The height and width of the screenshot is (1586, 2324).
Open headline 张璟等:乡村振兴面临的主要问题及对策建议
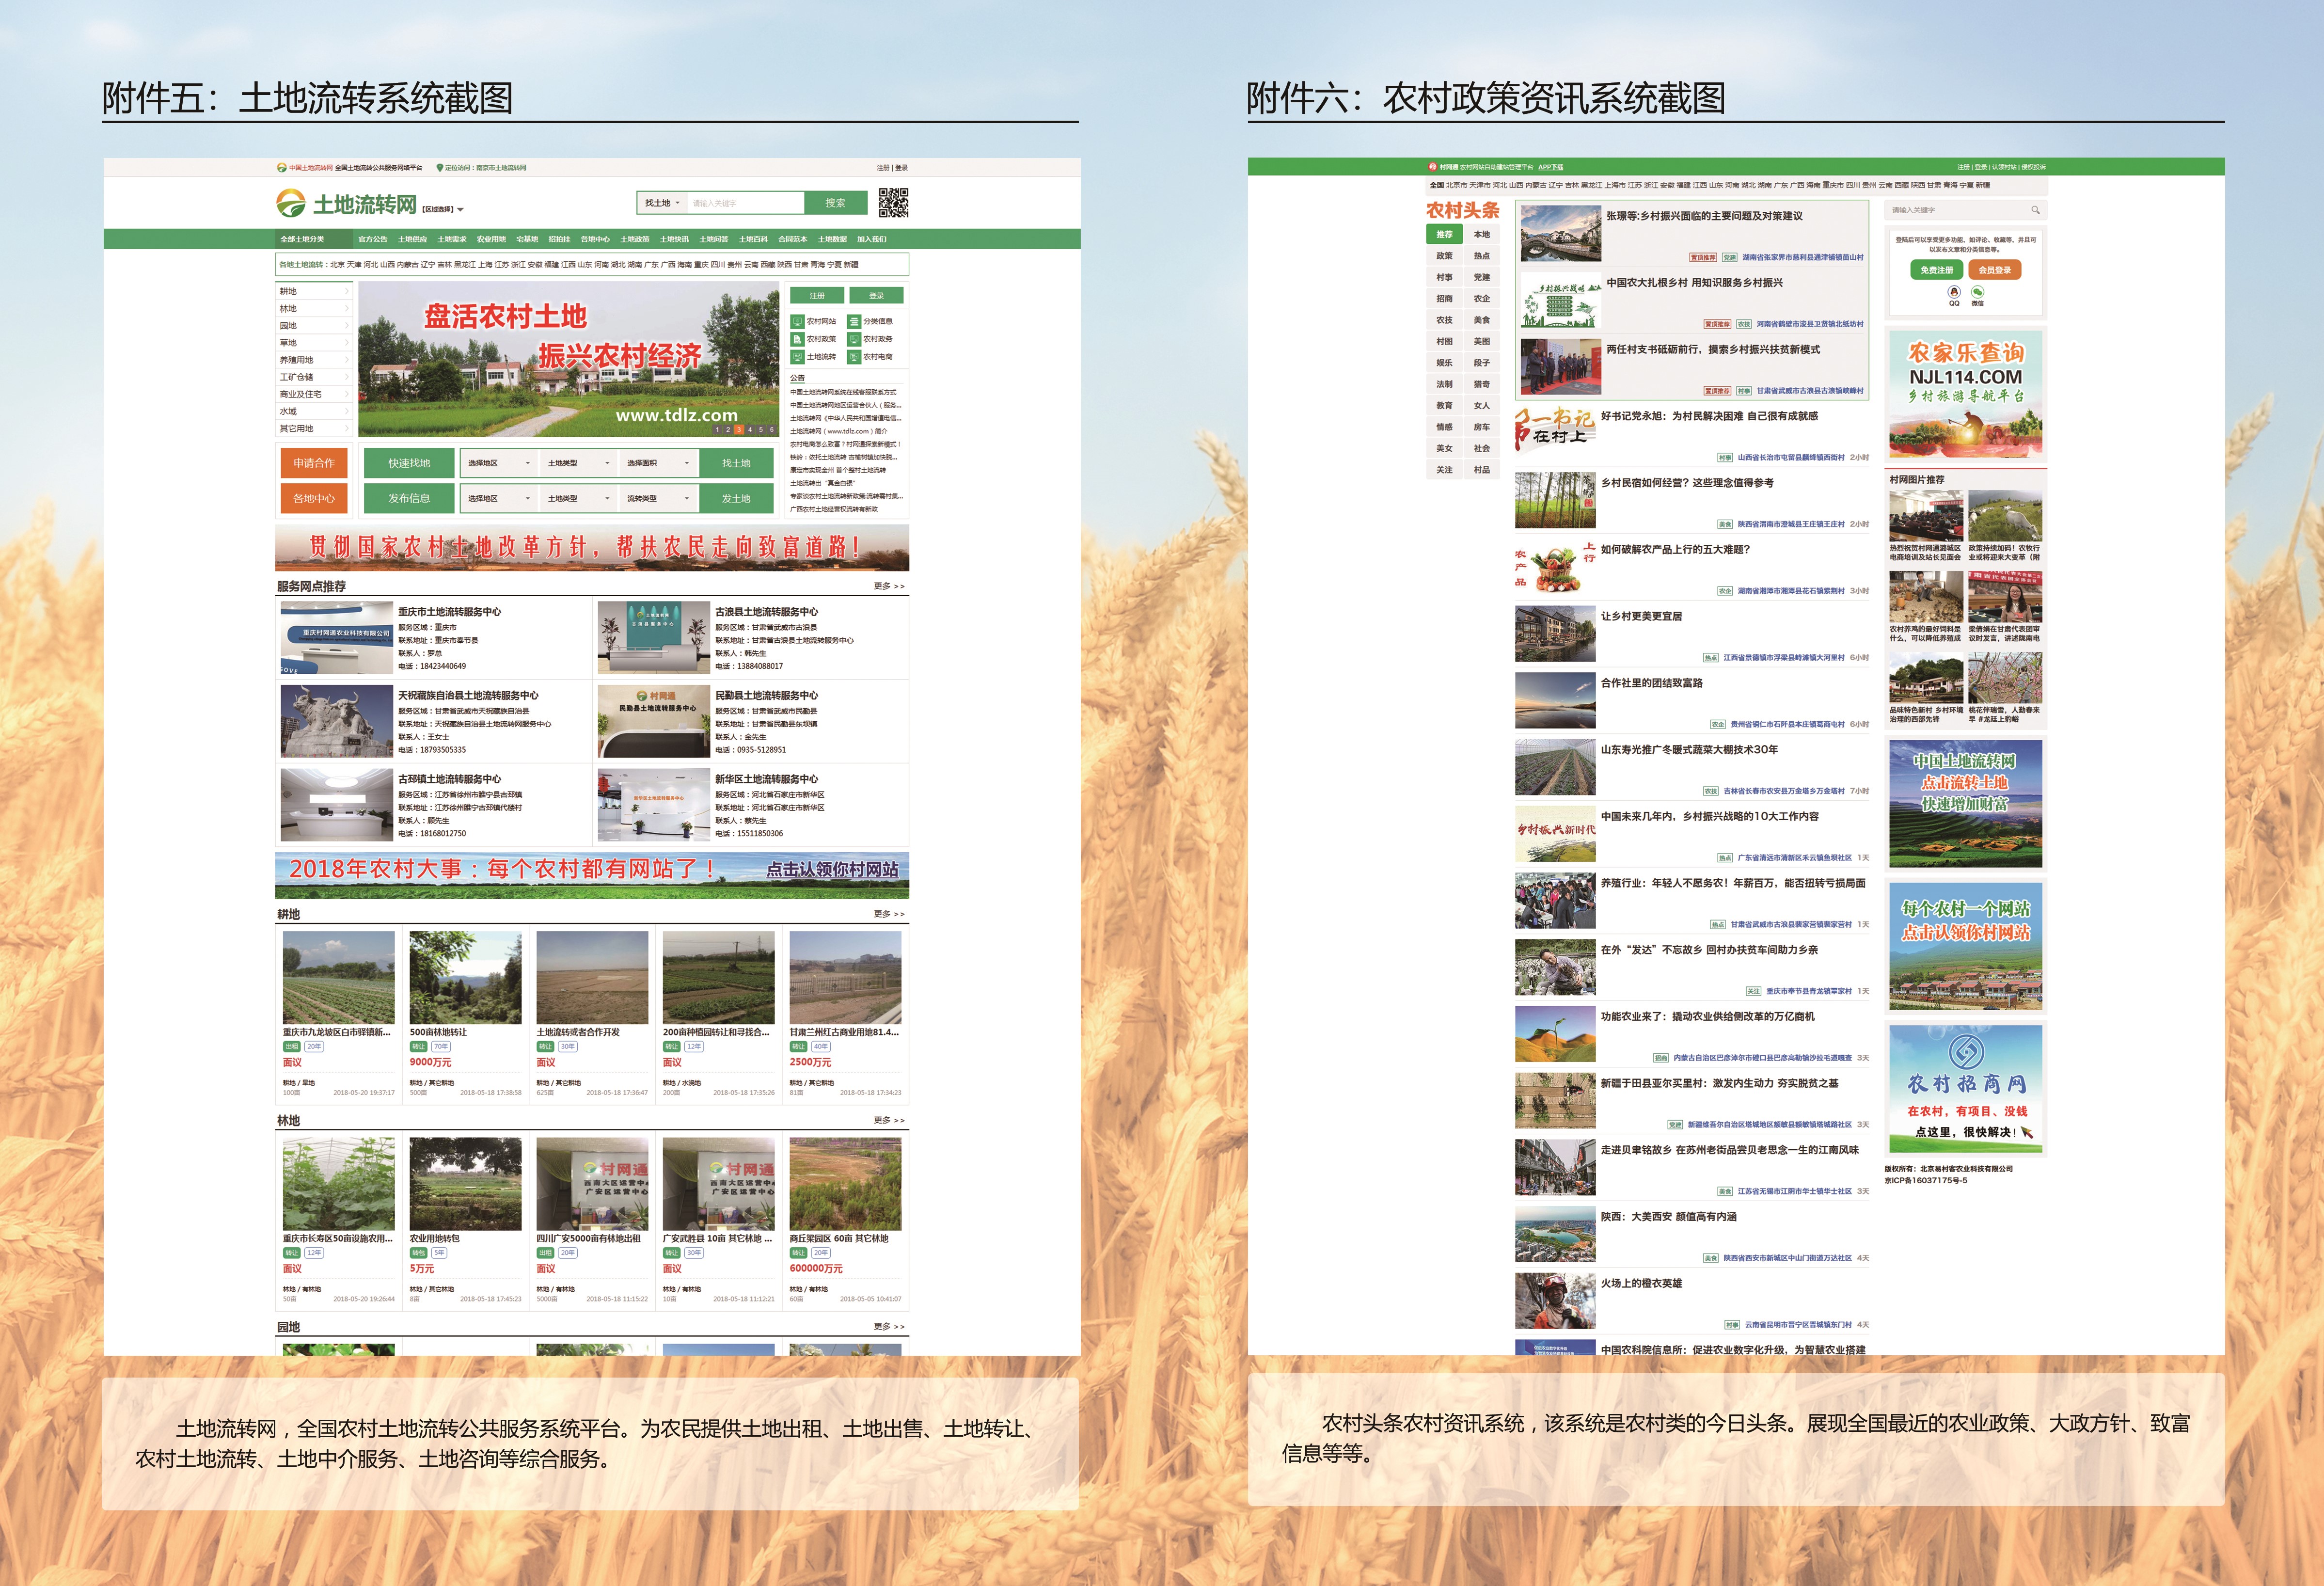click(x=1704, y=216)
